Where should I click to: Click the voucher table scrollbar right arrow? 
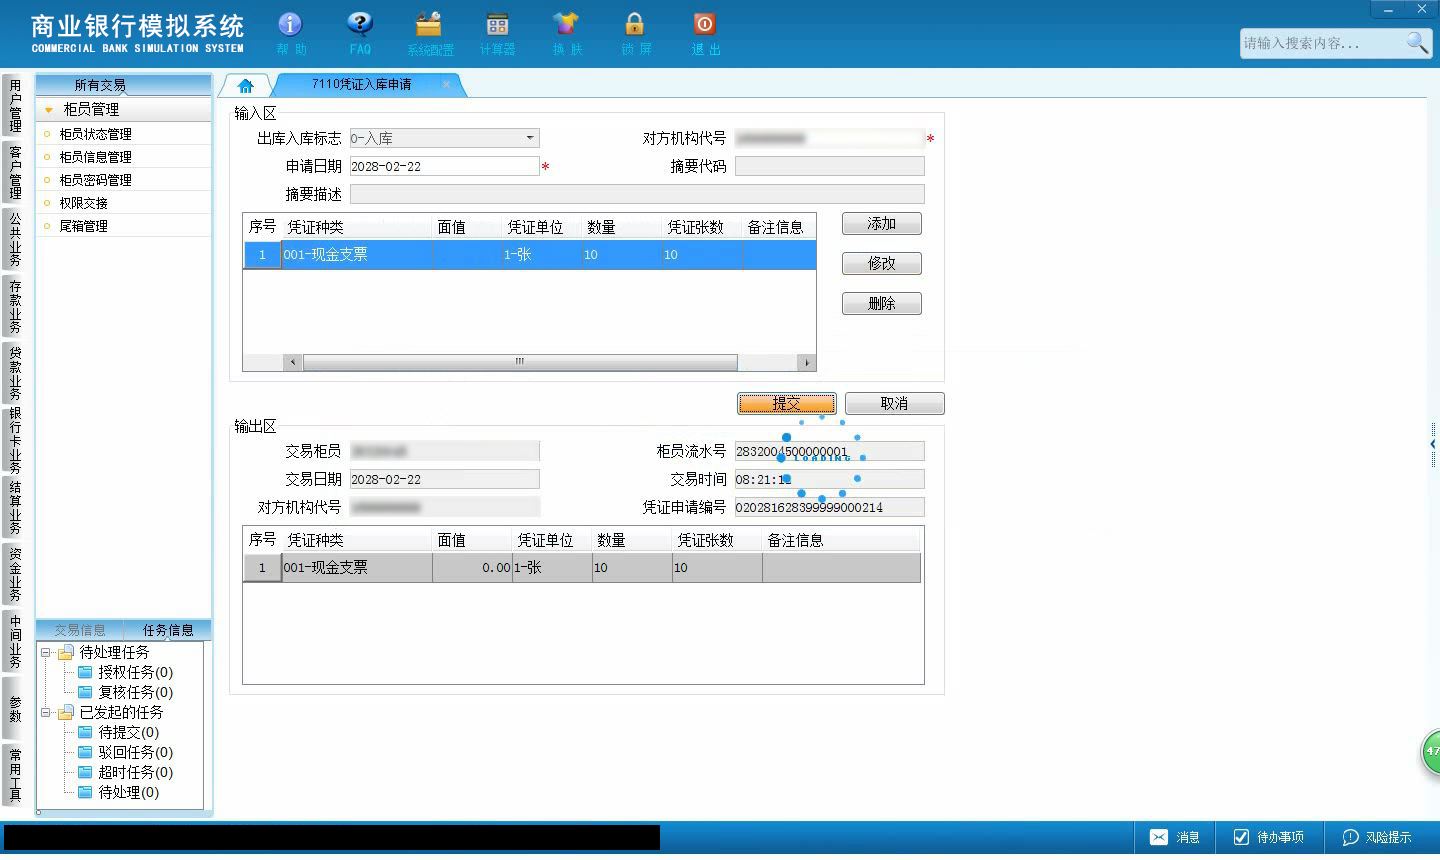pos(807,362)
